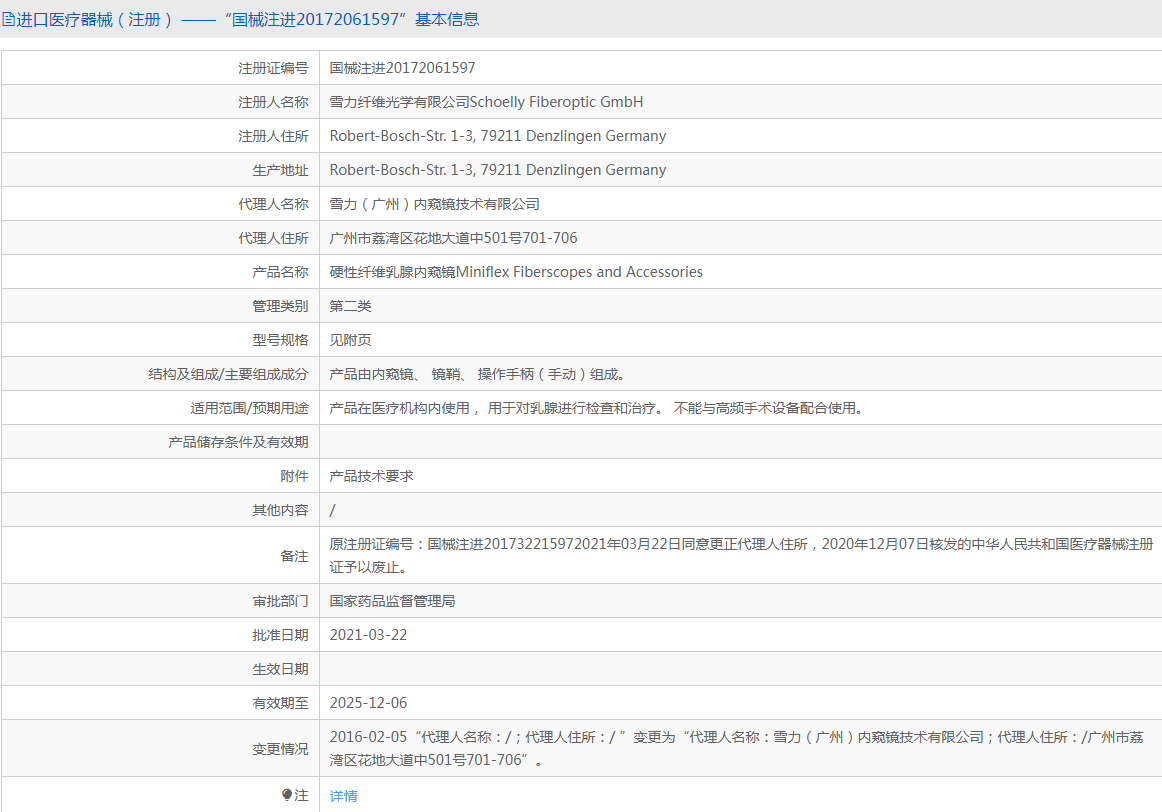Click 广州市荔湾区花地大道中501号701-706 in 代理人住所 row
1162x812 pixels.
pyautogui.click(x=453, y=239)
